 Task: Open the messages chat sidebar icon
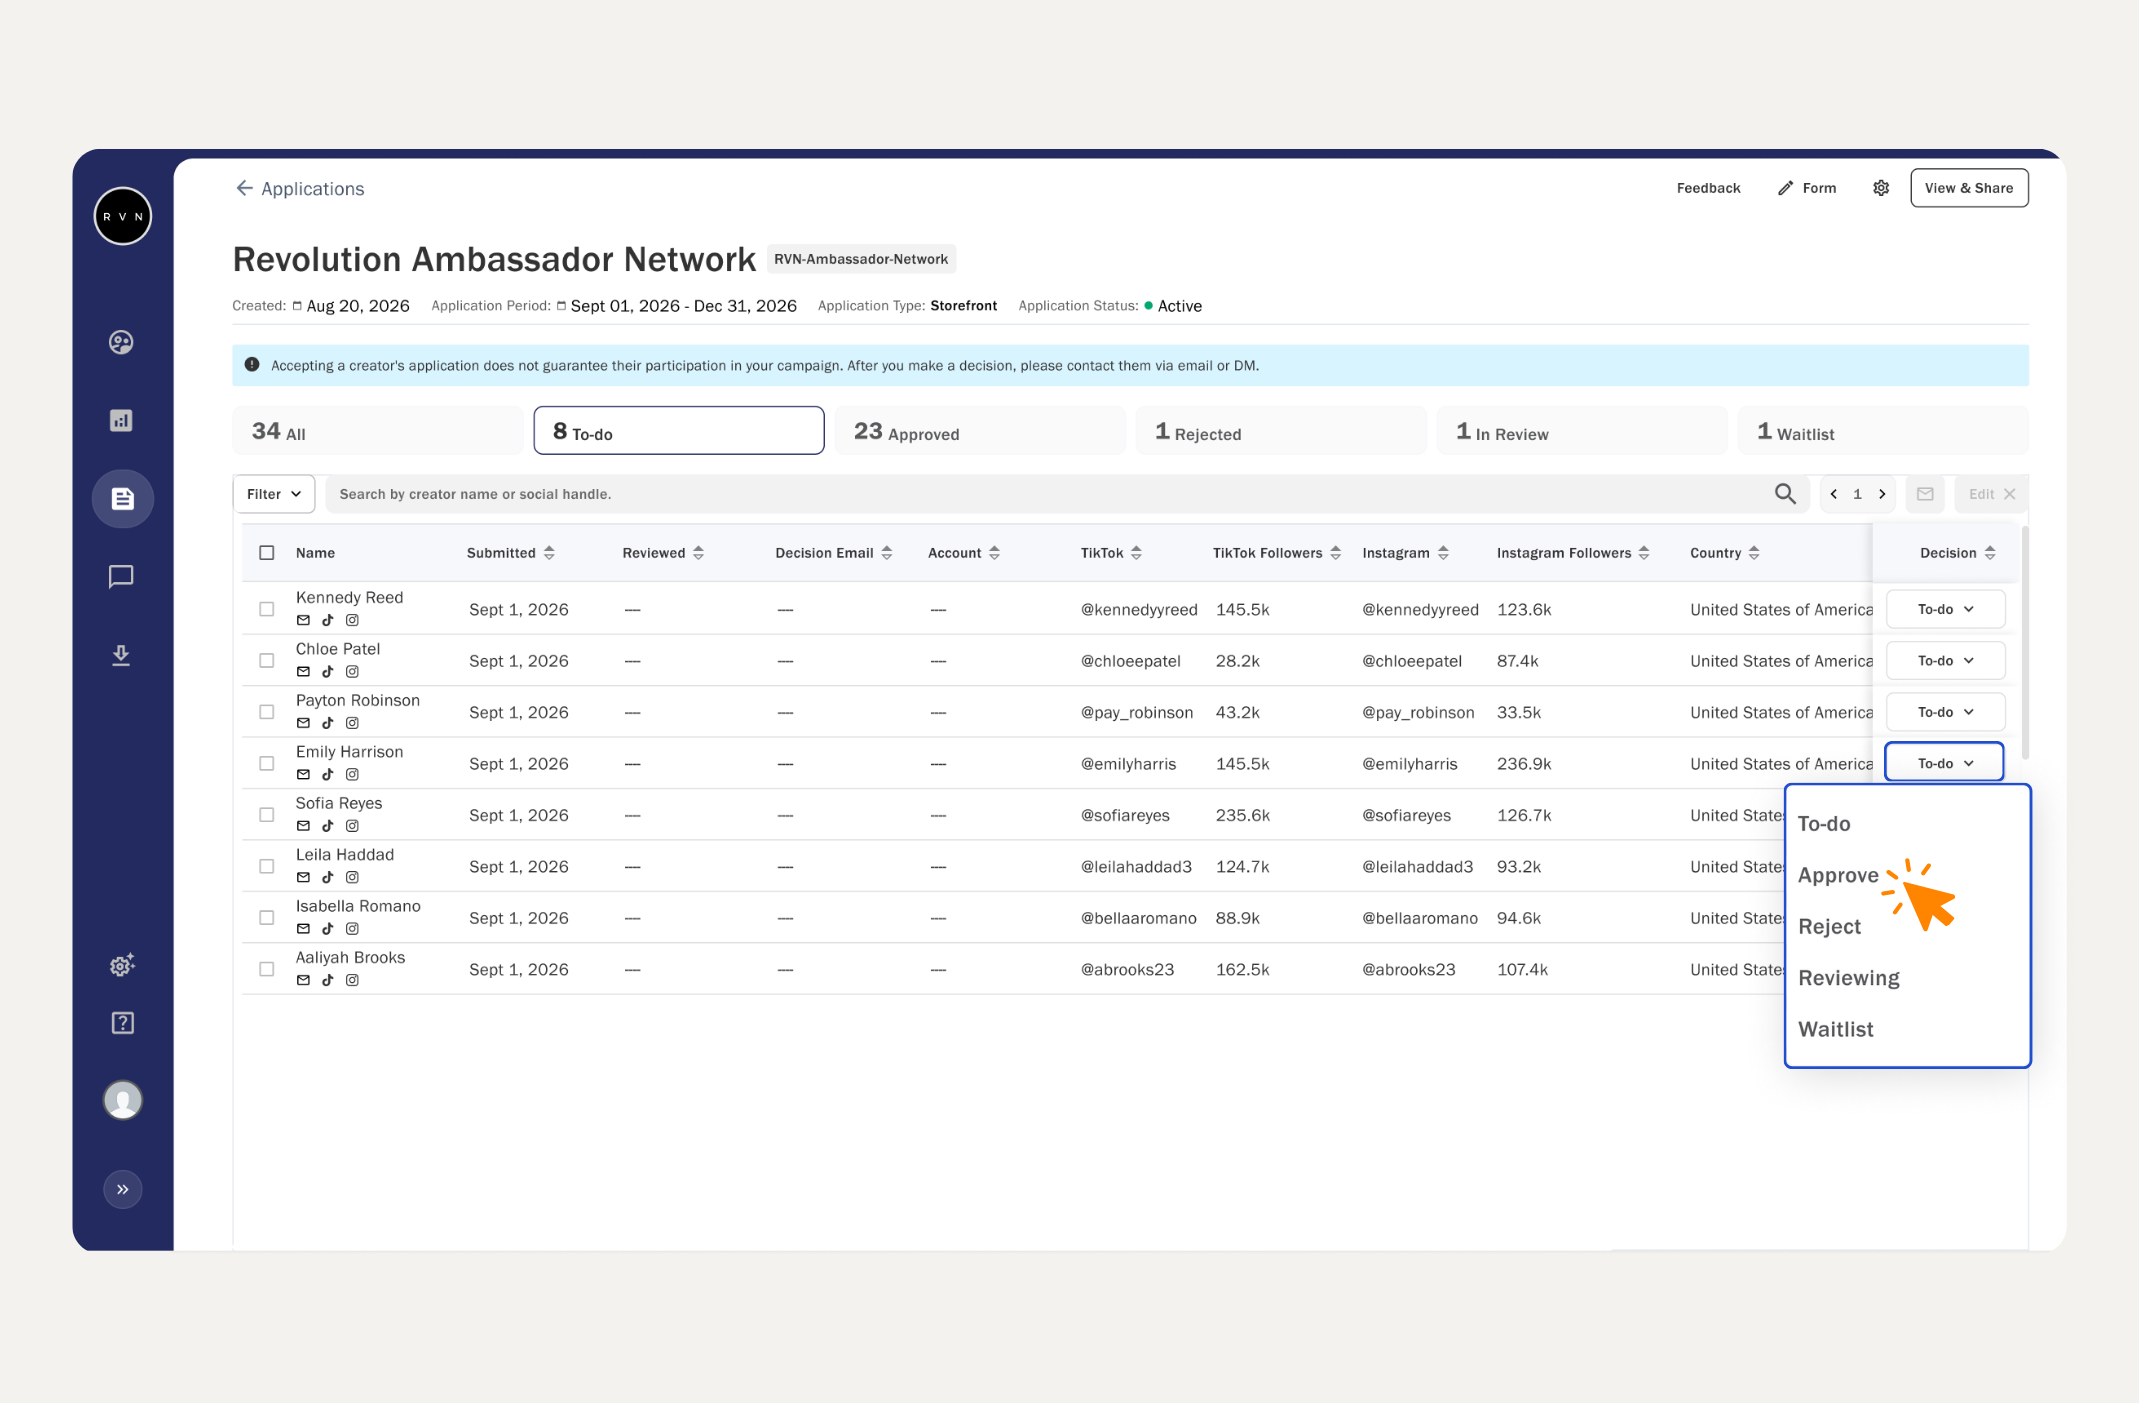click(121, 577)
